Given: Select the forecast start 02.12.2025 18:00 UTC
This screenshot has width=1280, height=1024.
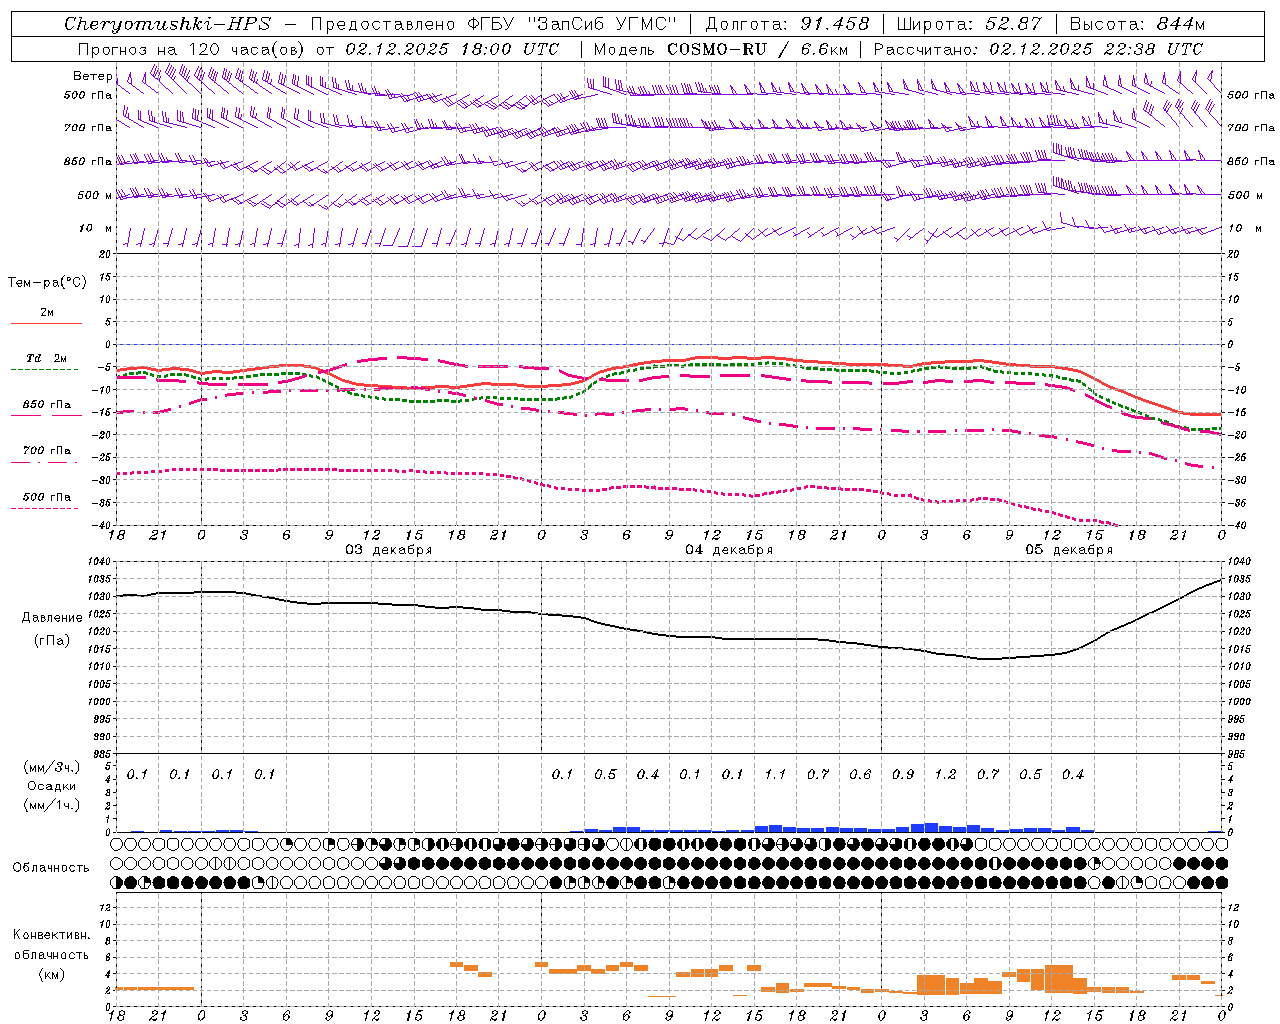Looking at the screenshot, I should coord(452,49).
